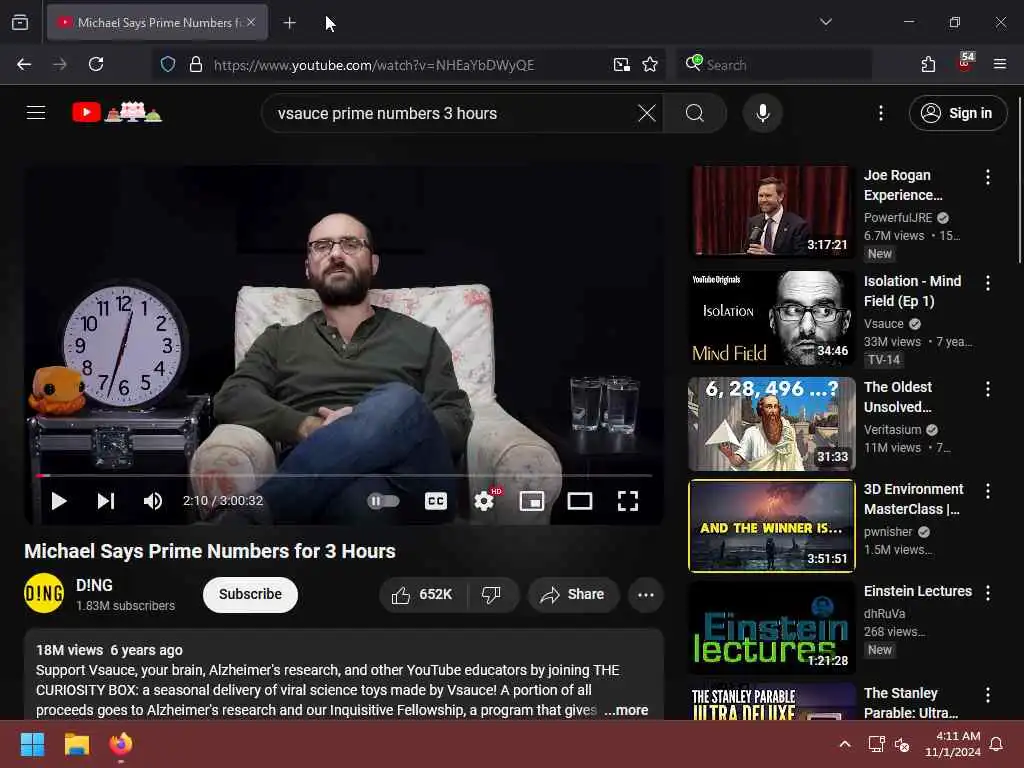Enable theater mode view
Image resolution: width=1024 pixels, height=768 pixels.
click(580, 501)
